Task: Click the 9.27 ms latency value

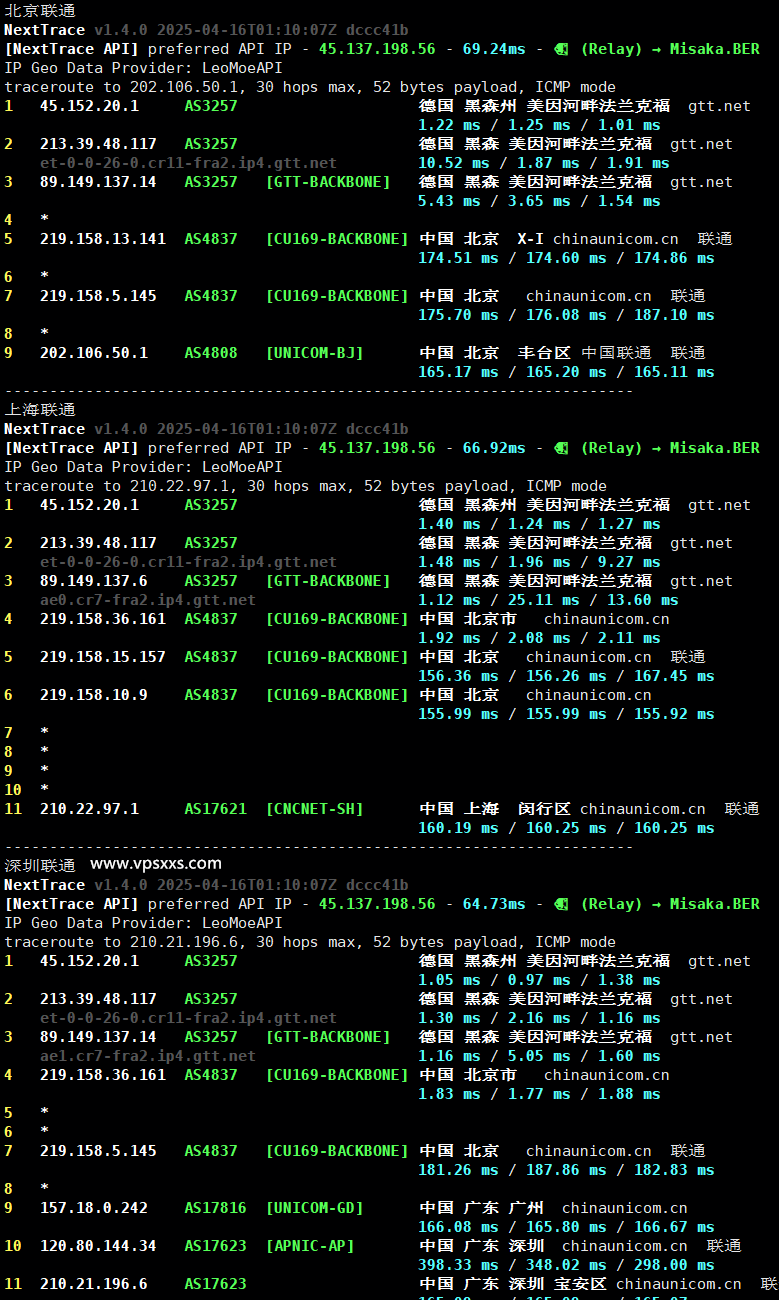Action: coord(629,562)
